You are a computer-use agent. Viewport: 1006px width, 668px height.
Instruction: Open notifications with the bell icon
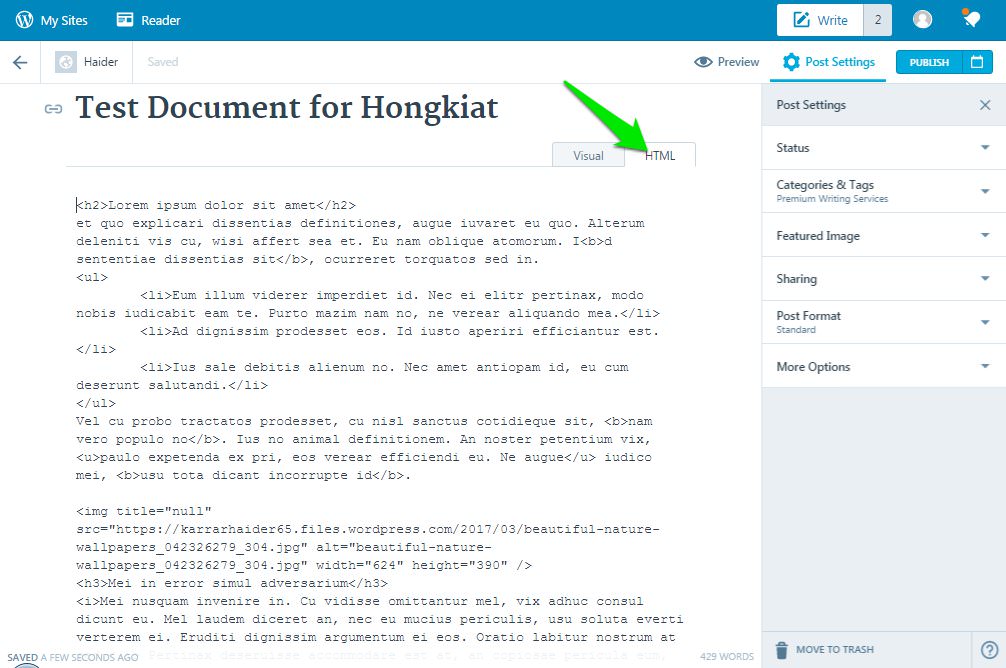coord(971,19)
